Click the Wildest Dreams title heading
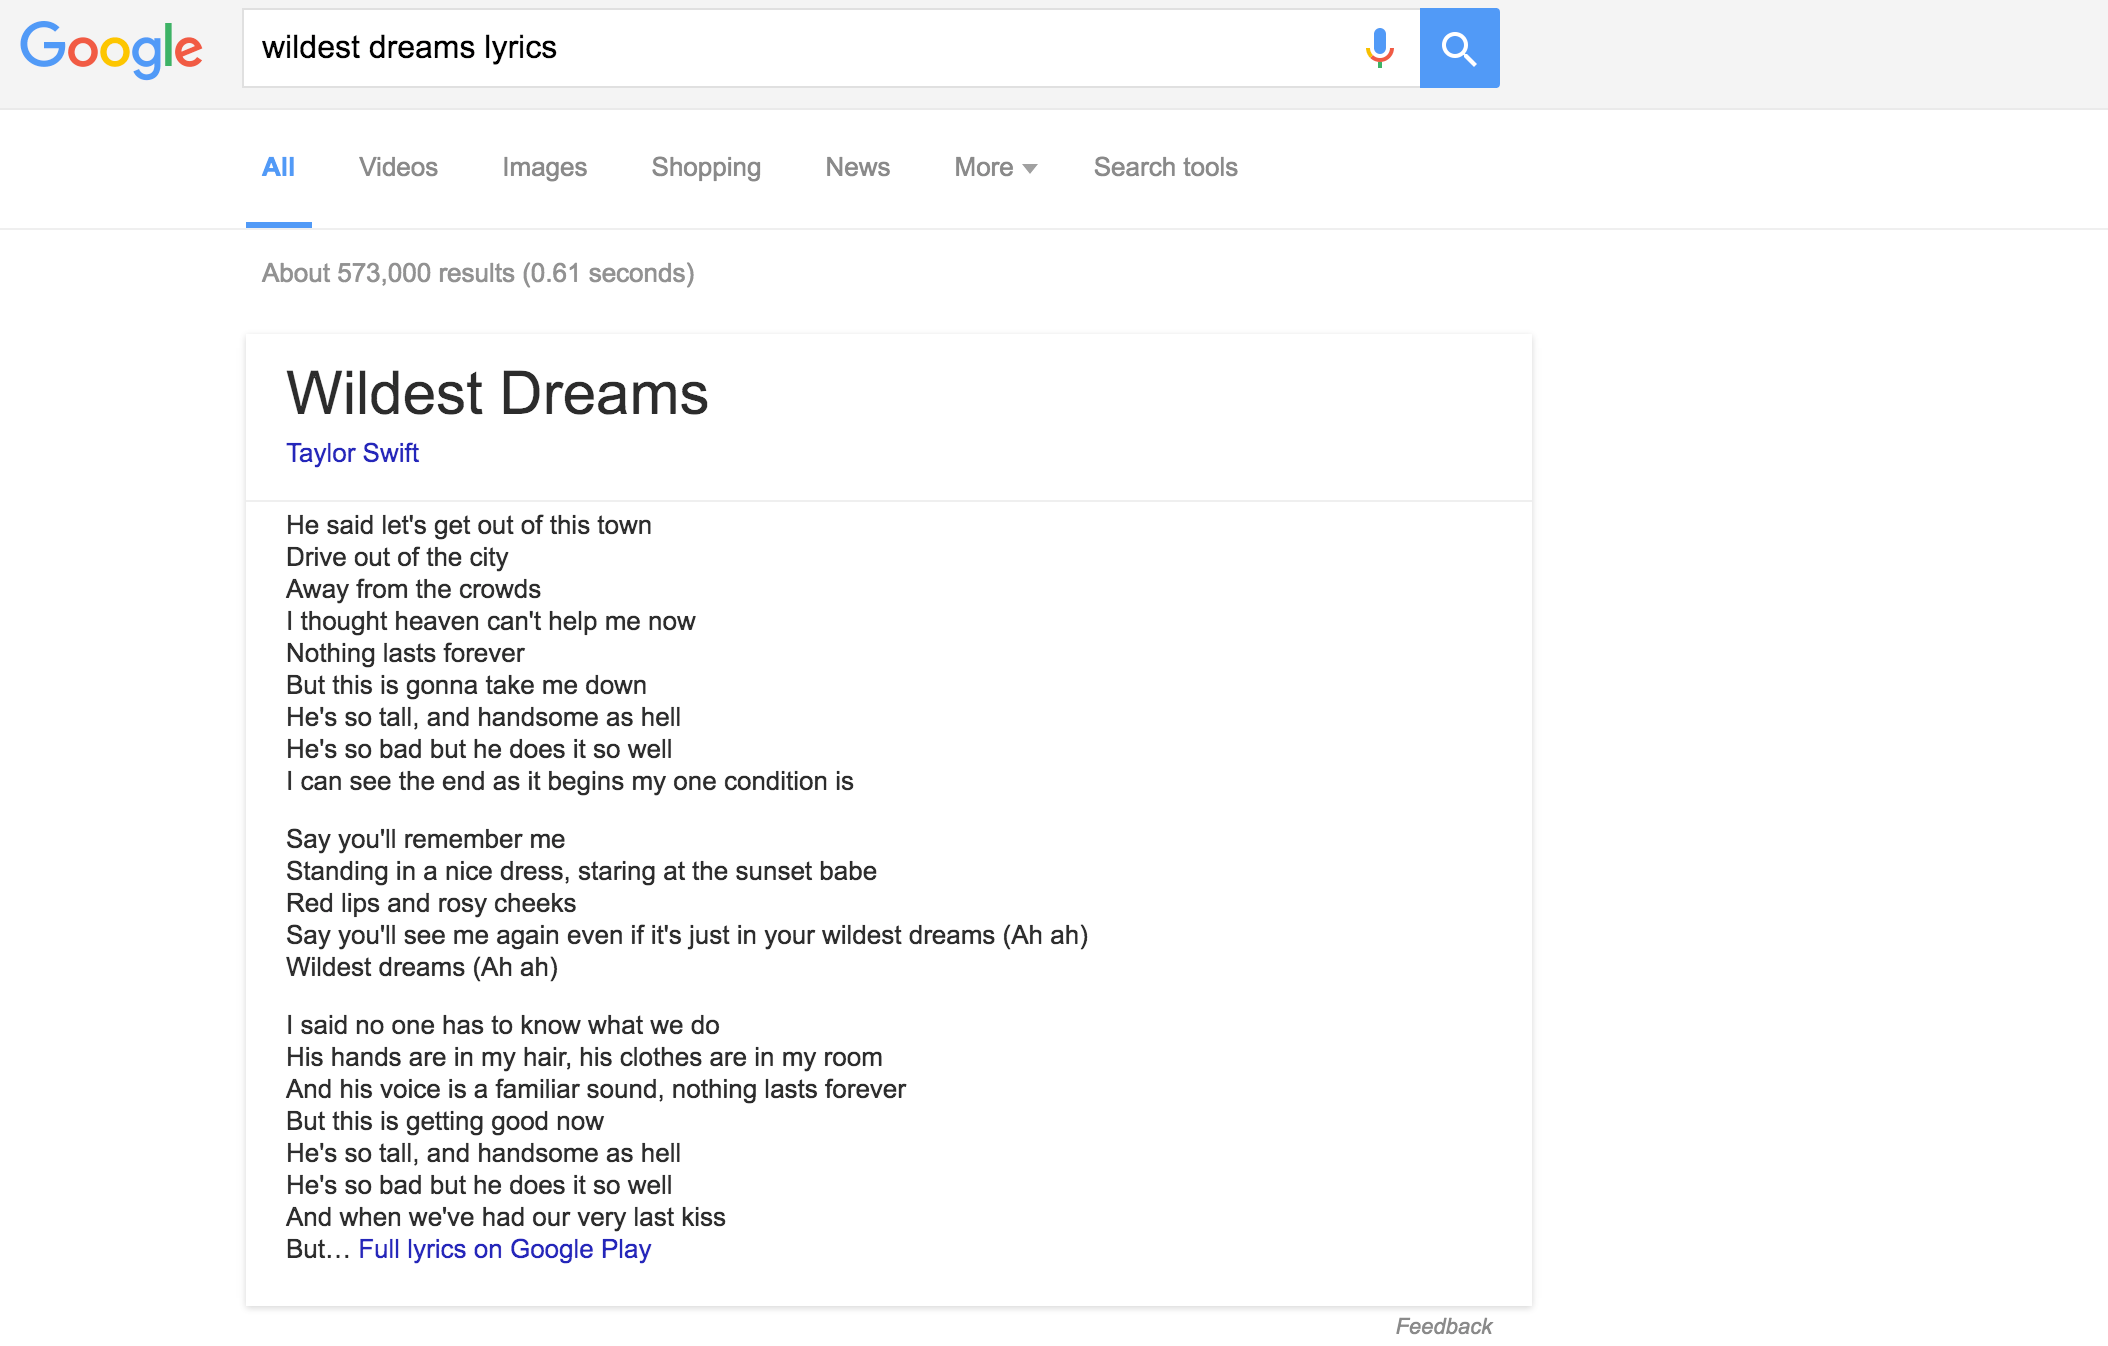2108x1346 pixels. tap(497, 393)
